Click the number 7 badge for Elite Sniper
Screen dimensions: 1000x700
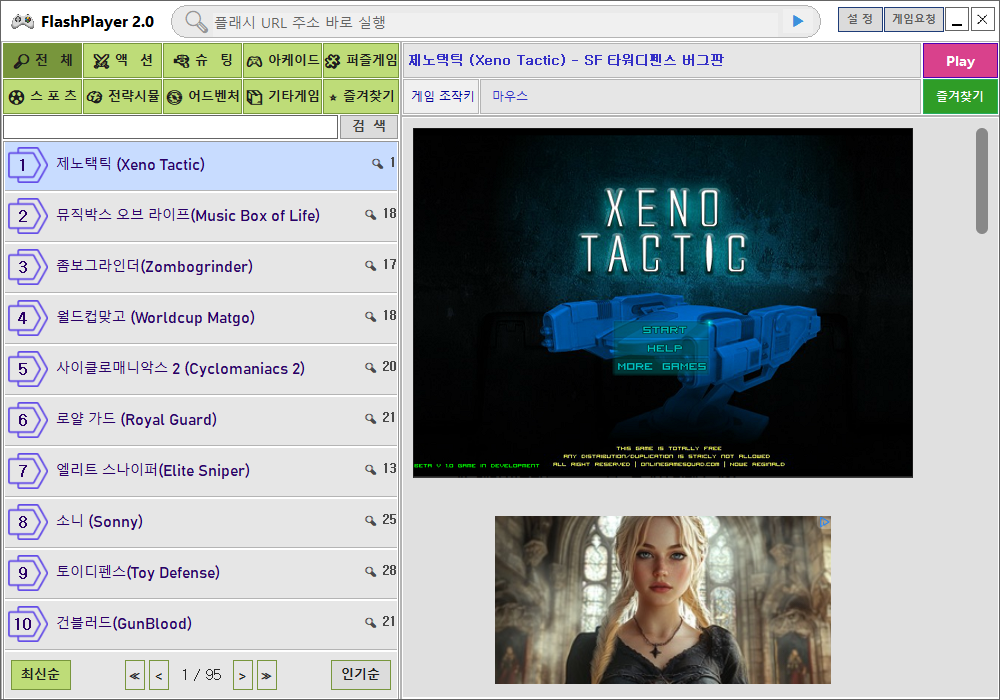tap(27, 471)
